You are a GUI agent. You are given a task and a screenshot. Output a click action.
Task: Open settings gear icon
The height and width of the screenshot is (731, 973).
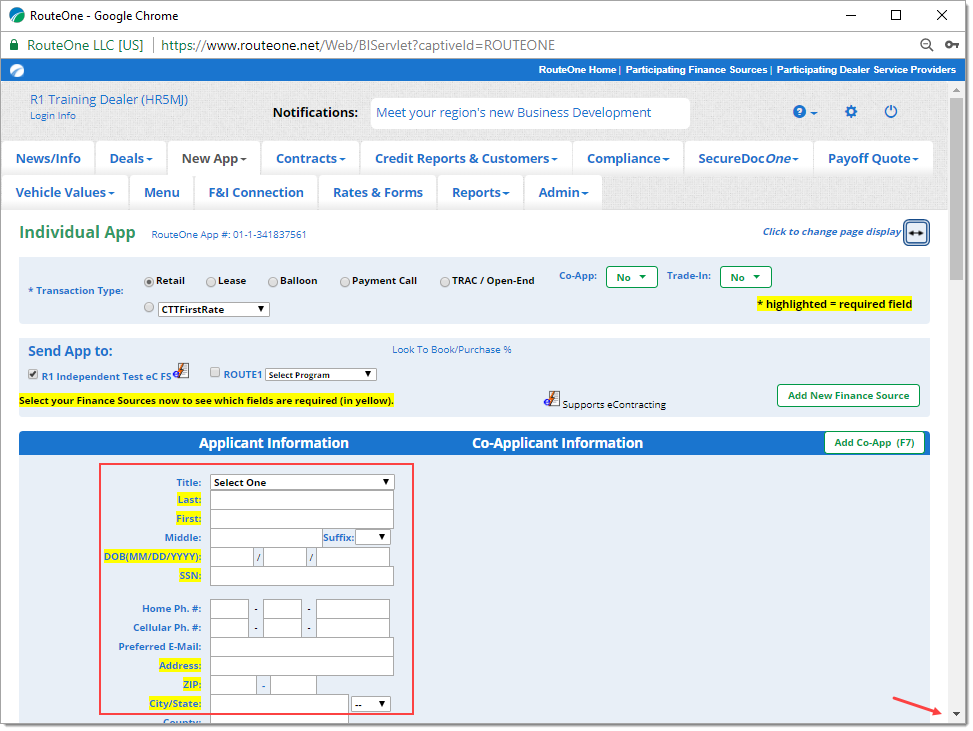851,112
